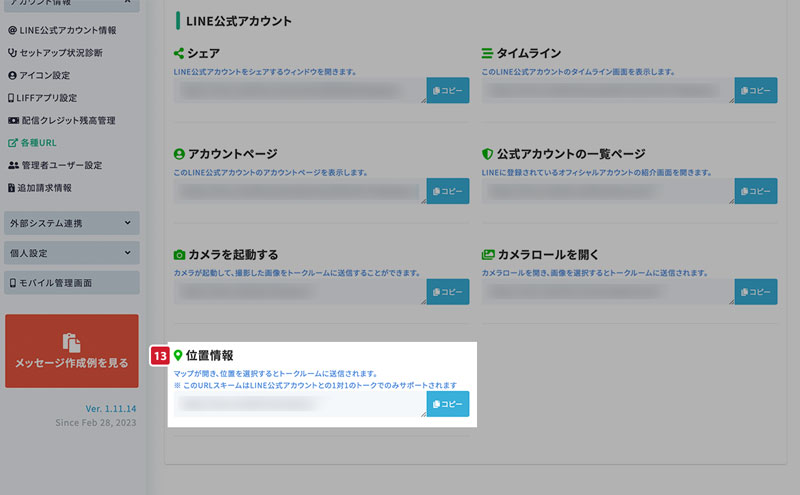This screenshot has width=800, height=495.
Task: Click the シェア URL text field
Action: 300,90
